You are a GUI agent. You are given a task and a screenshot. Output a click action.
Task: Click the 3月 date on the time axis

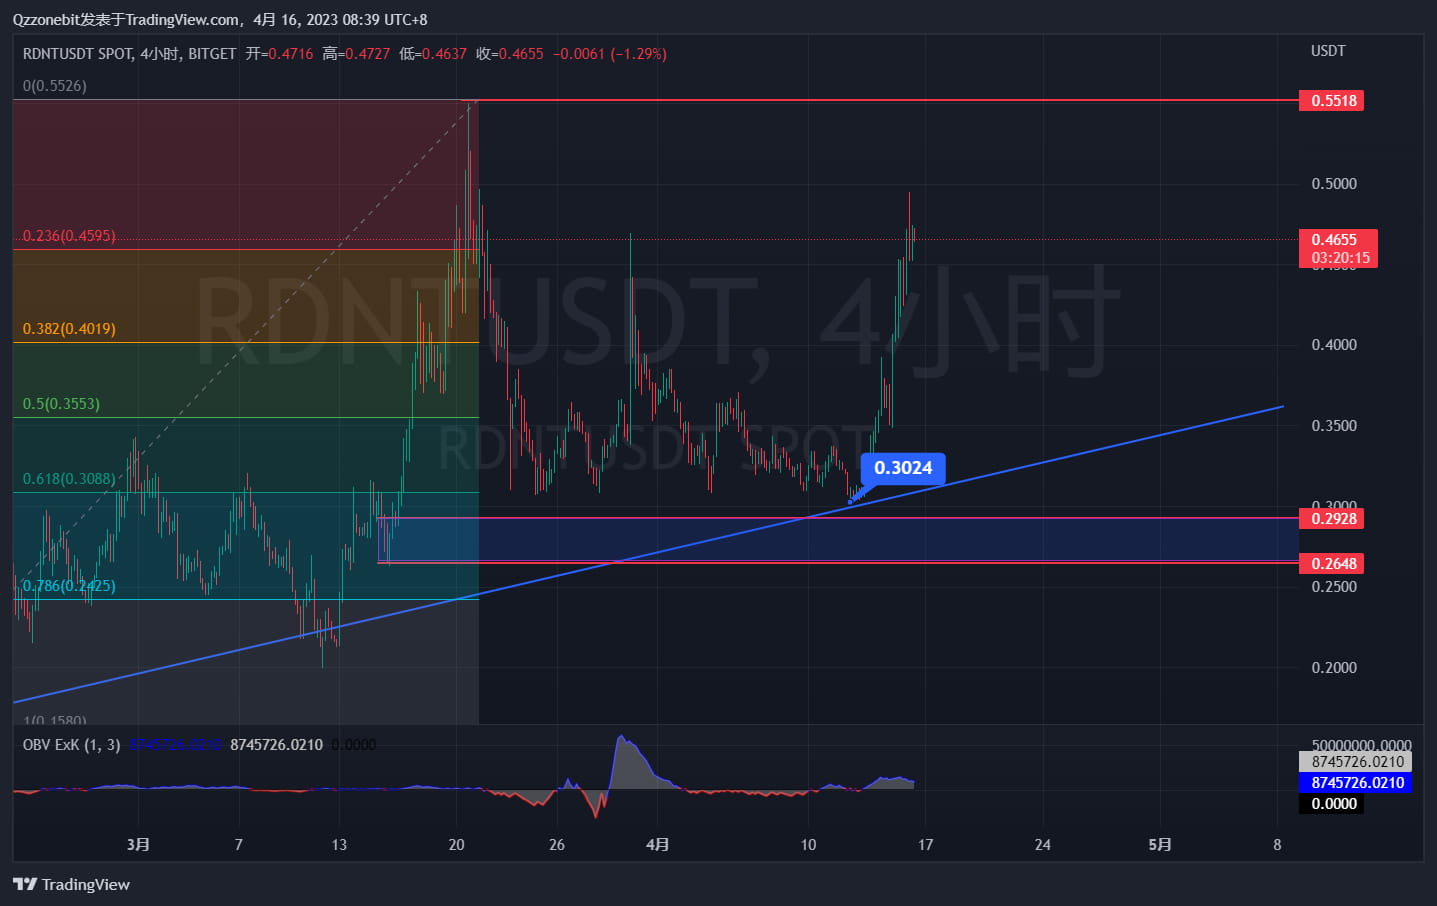[x=138, y=845]
